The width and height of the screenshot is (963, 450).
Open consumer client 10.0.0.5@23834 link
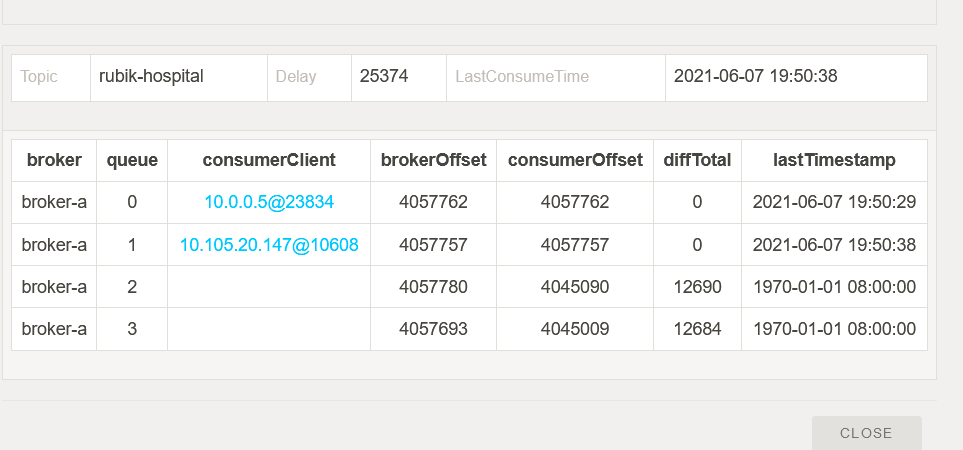point(269,202)
